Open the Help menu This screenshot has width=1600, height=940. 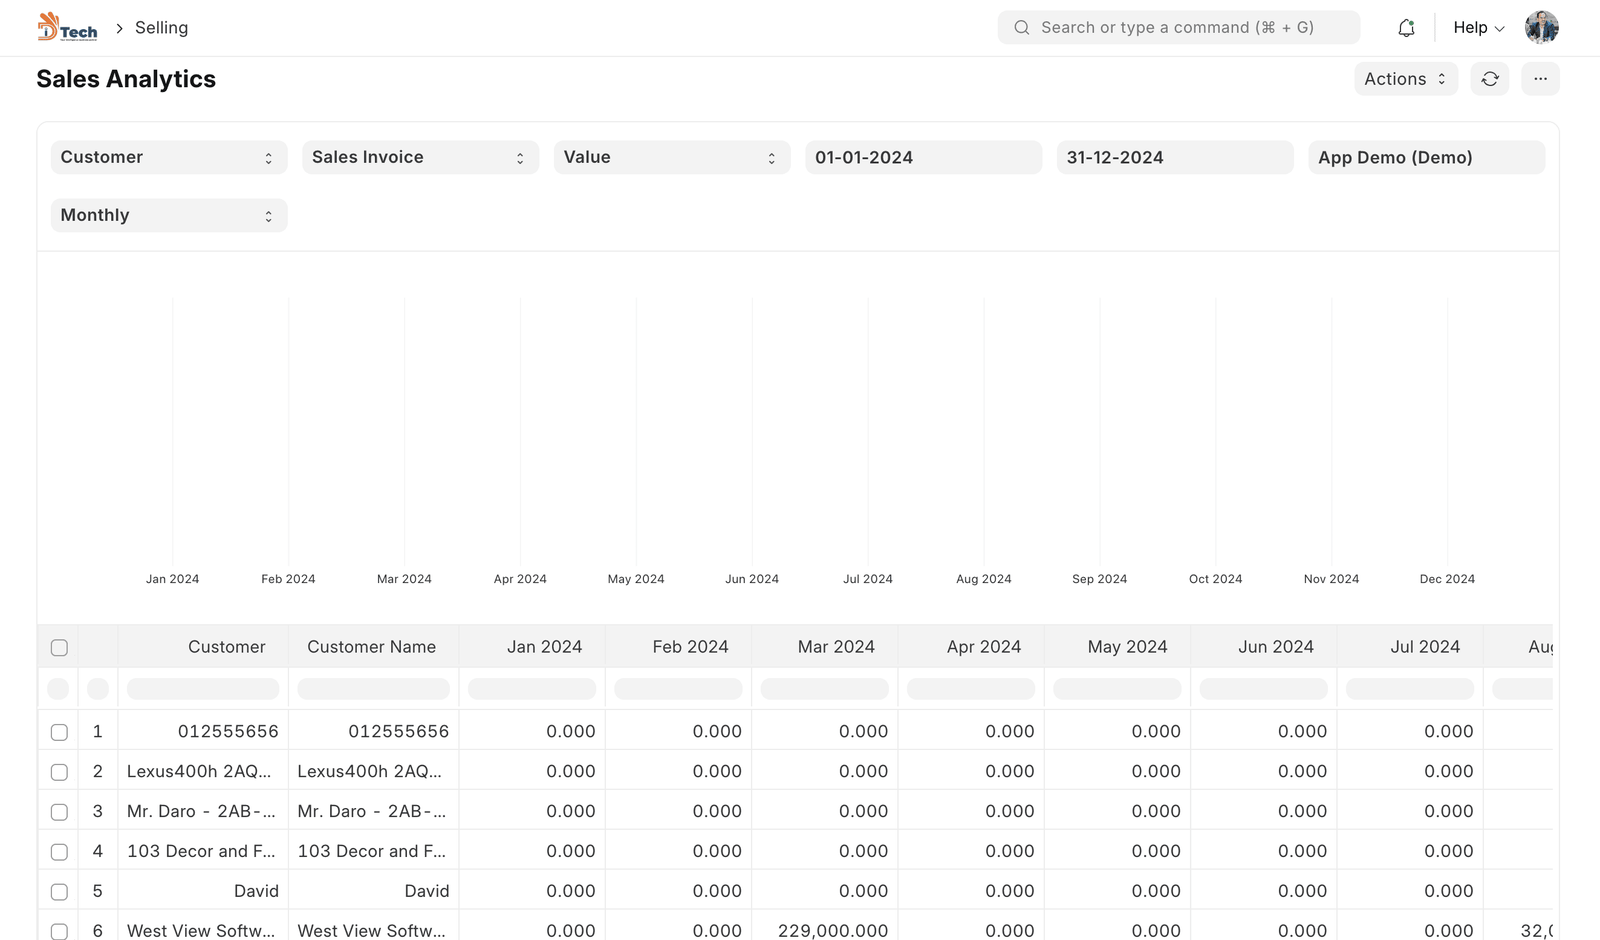(x=1478, y=28)
